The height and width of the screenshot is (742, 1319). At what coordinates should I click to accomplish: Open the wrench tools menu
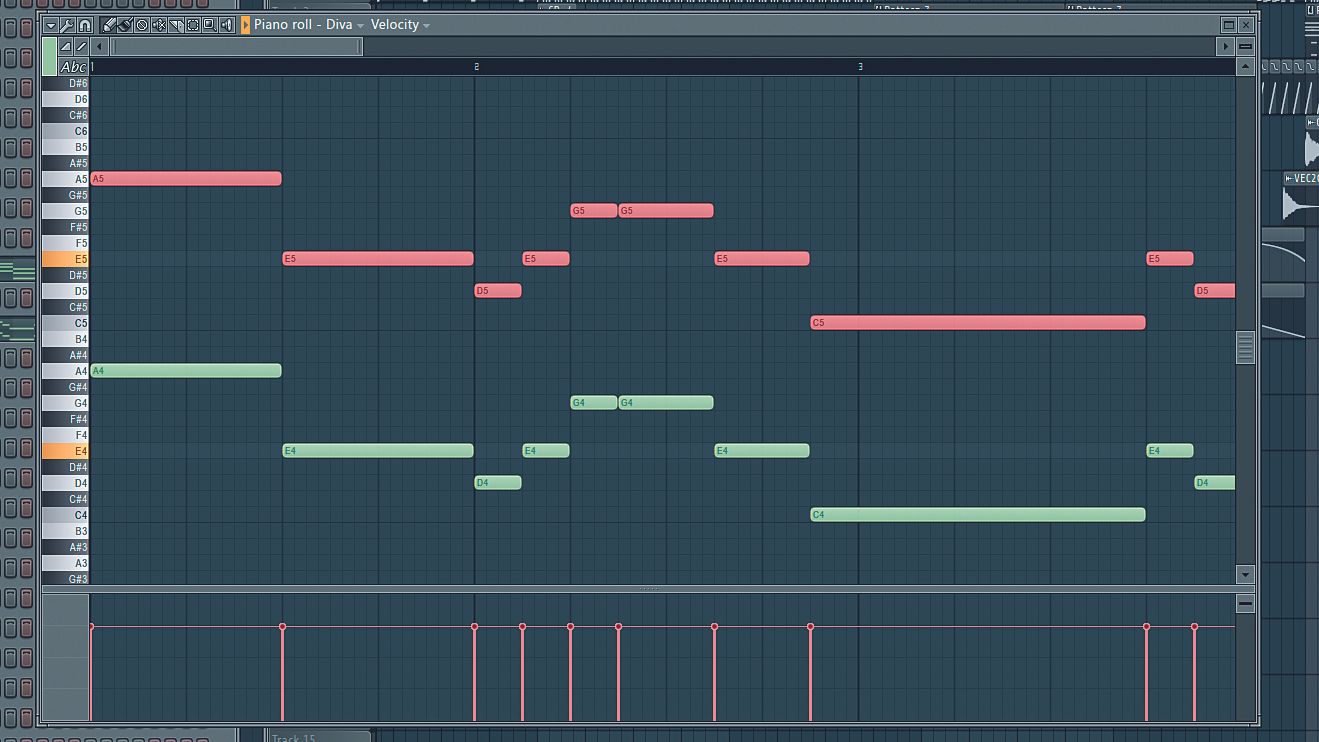[67, 24]
